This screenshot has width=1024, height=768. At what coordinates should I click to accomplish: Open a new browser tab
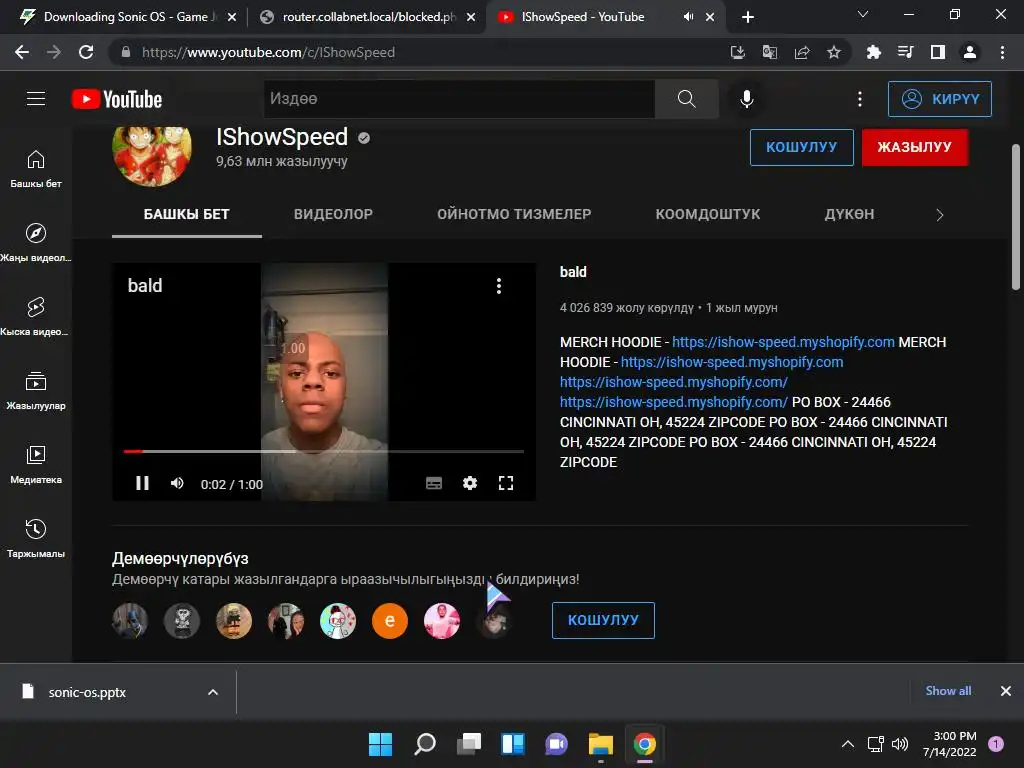(748, 18)
